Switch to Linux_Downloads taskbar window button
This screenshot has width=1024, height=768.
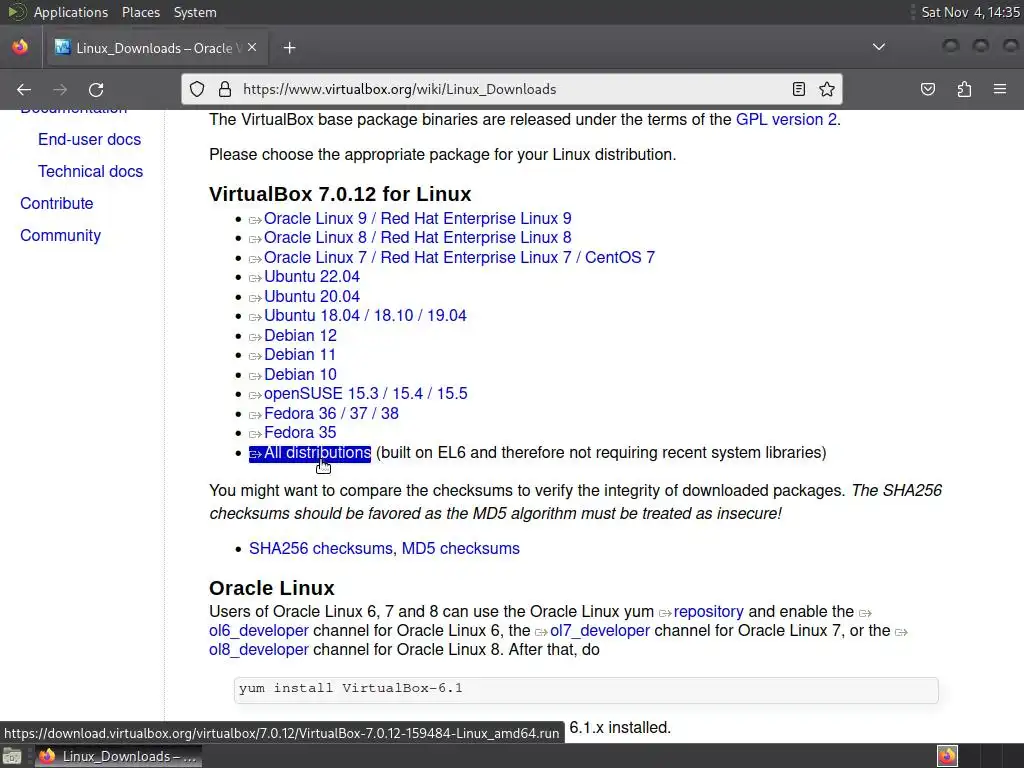coord(118,756)
